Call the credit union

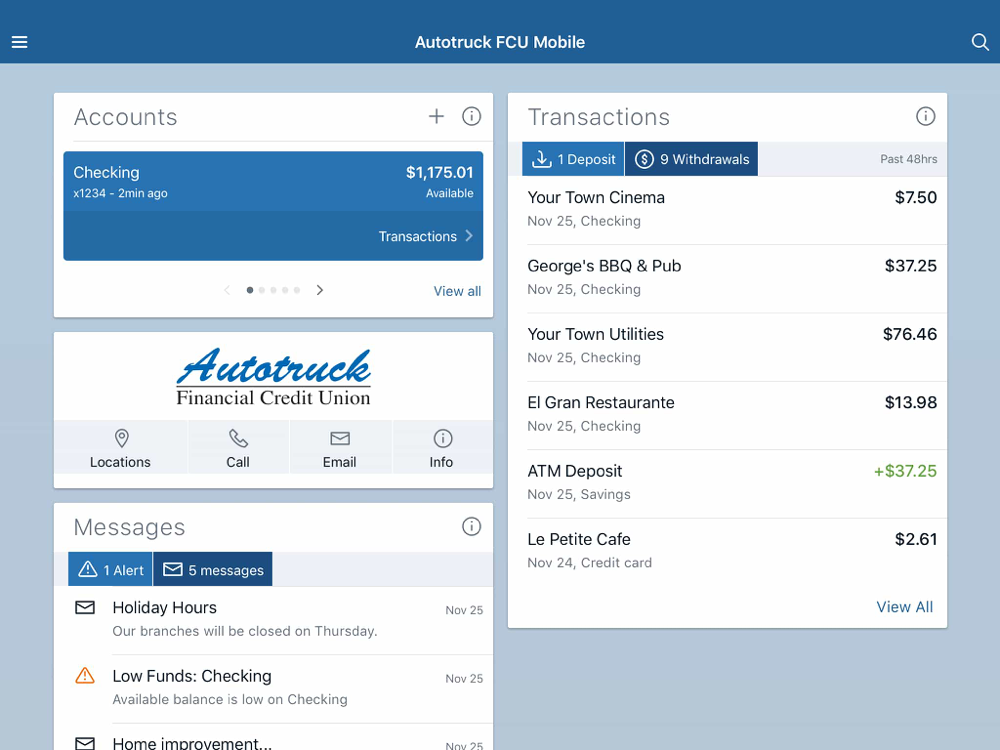238,447
